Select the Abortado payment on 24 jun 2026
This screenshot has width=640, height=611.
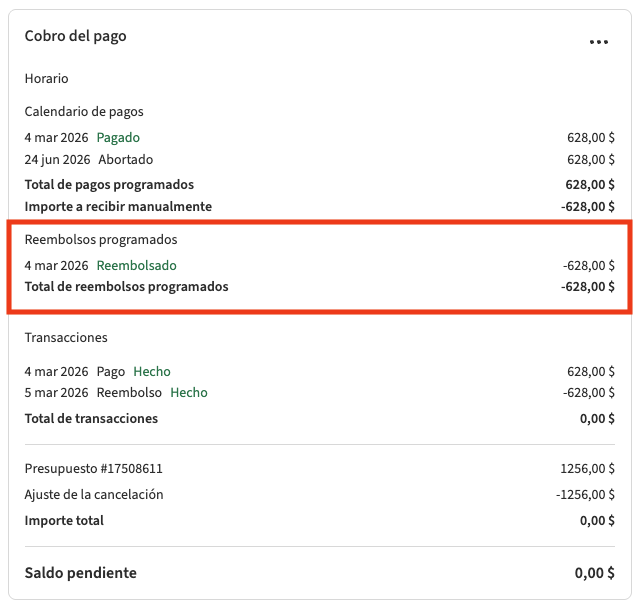point(125,159)
